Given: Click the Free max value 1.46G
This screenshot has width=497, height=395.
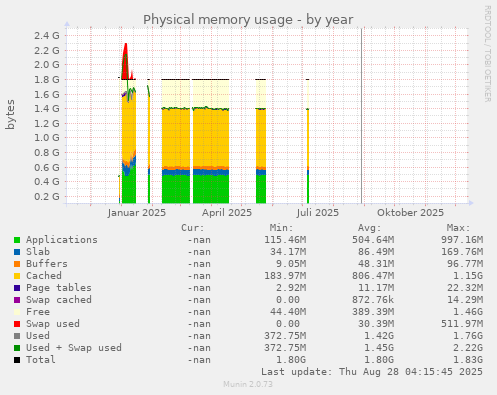Looking at the screenshot, I should 468,312.
